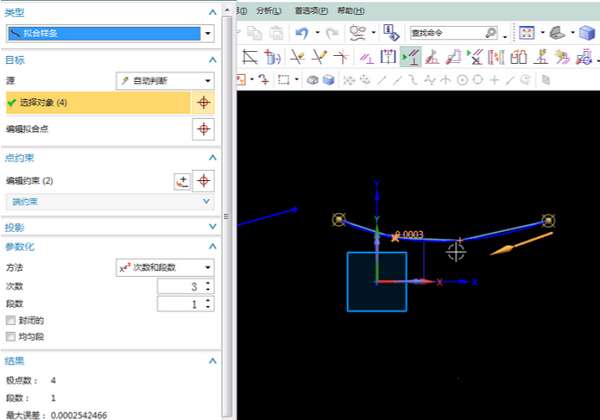Click the undo arrow icon in toolbar
The image size is (600, 420).
pyautogui.click(x=301, y=32)
